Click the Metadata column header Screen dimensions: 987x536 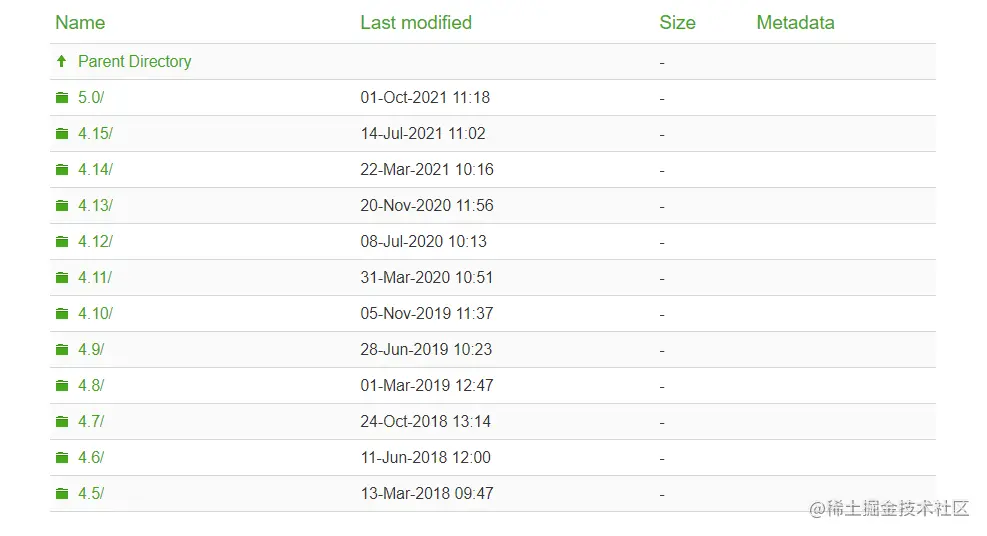795,23
